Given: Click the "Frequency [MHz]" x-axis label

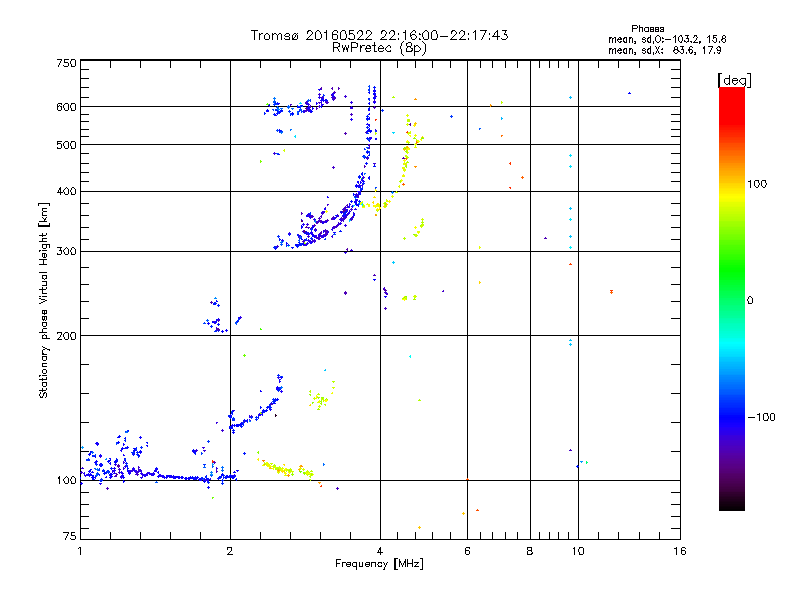Looking at the screenshot, I should [379, 564].
